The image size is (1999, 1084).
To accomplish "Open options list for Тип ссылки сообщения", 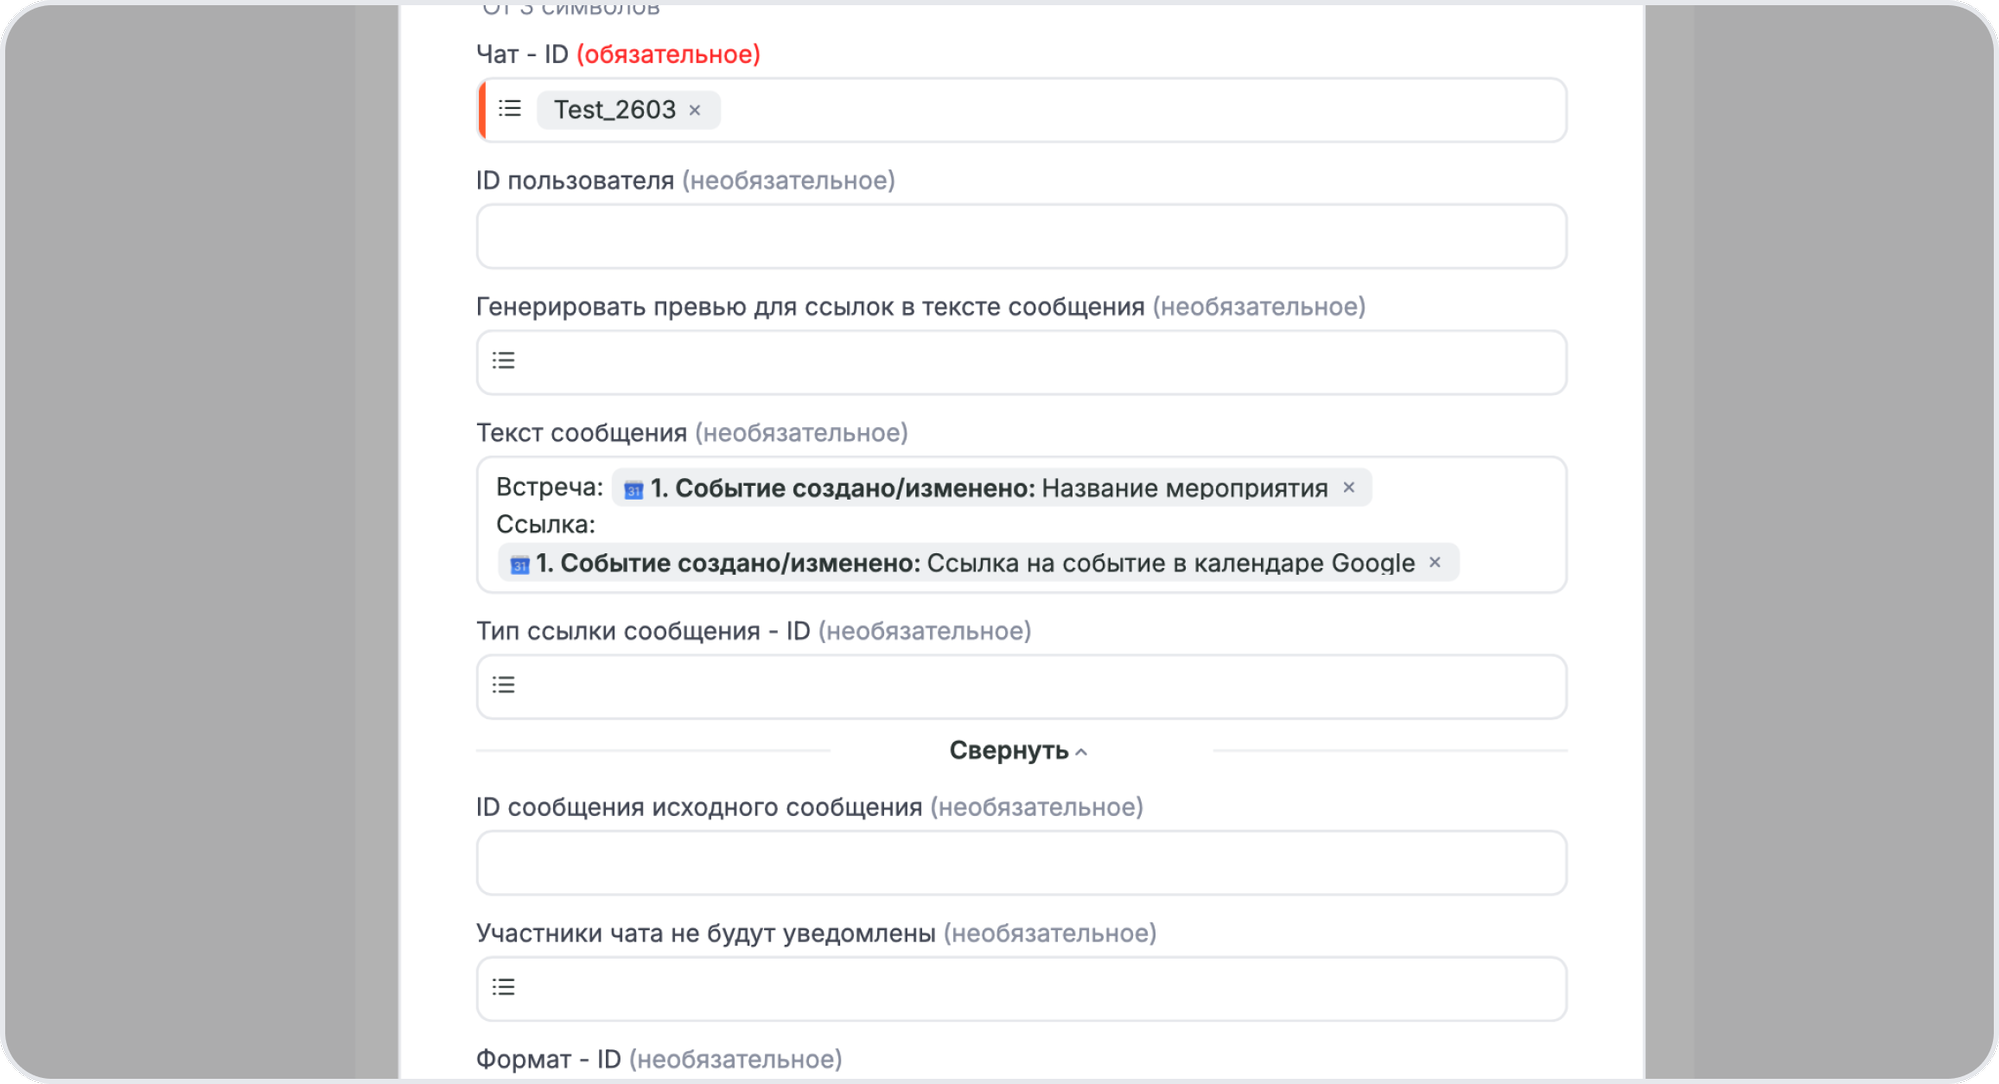I will (503, 685).
